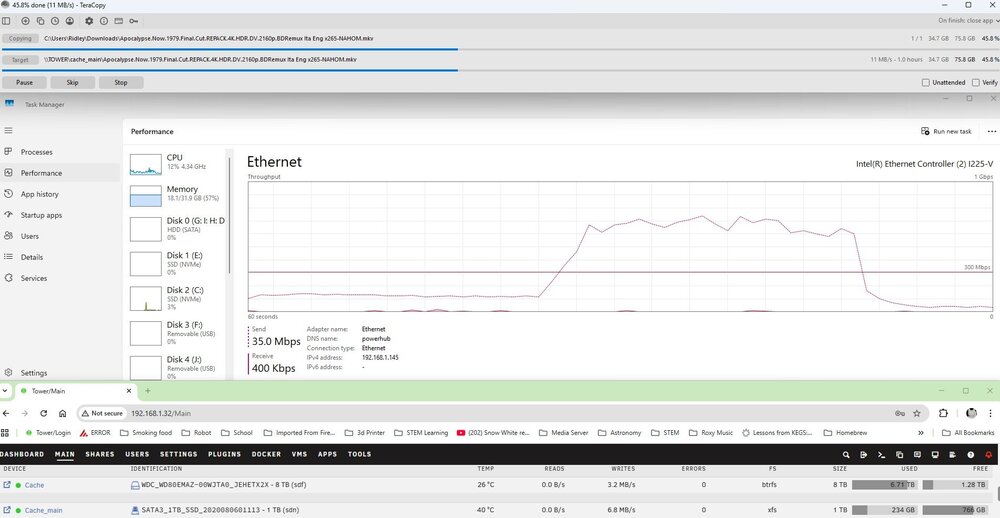This screenshot has height=518, width=1000.
Task: Click the Ethernet throughput graph
Action: (621, 247)
